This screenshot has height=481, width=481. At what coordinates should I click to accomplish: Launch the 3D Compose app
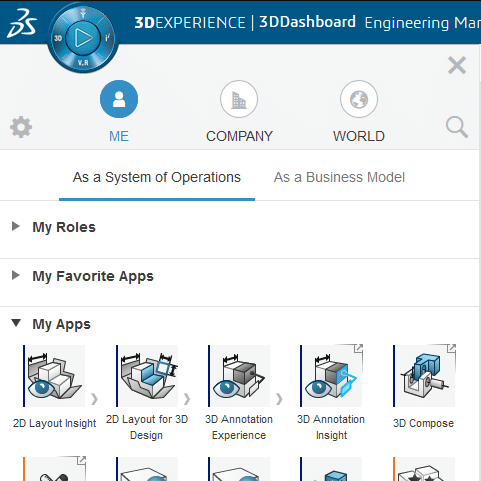click(x=424, y=376)
